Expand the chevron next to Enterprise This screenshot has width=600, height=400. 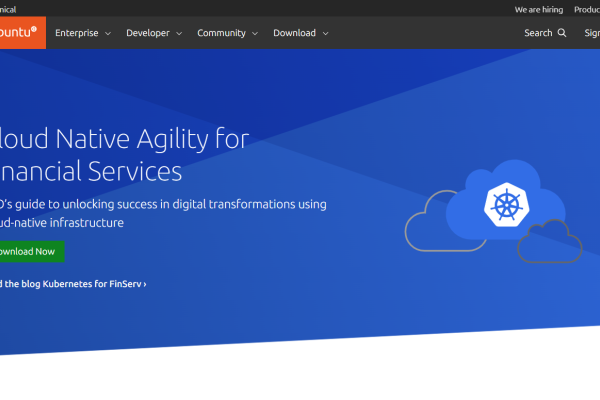pyautogui.click(x=106, y=33)
